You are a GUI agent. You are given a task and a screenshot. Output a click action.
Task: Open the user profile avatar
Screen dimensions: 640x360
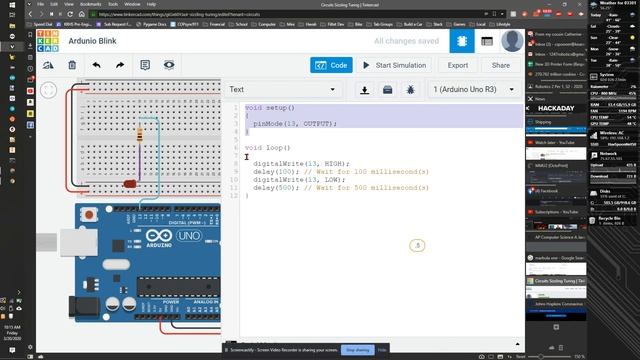tap(512, 41)
